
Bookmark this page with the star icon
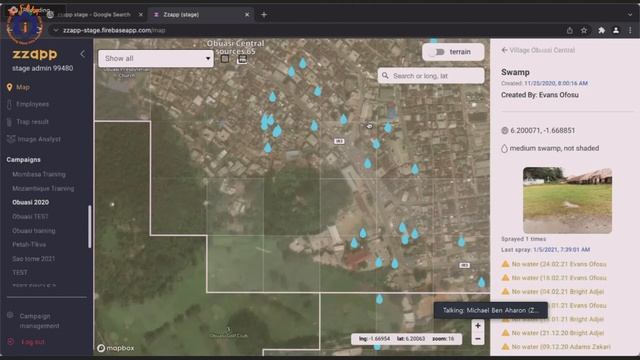point(584,30)
